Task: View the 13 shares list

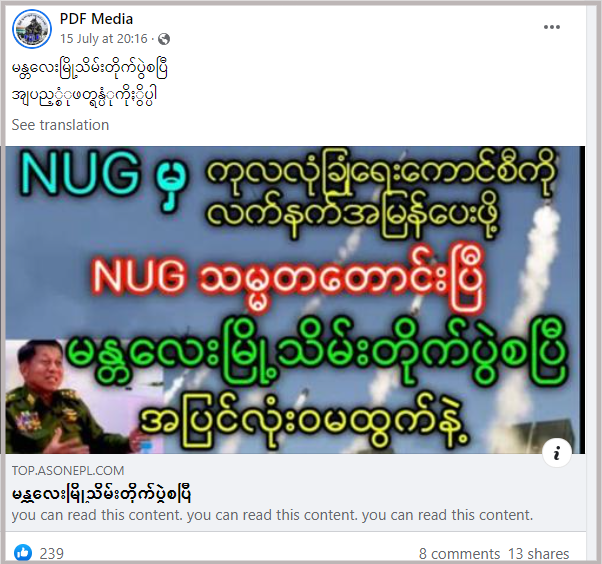Action: pyautogui.click(x=539, y=554)
